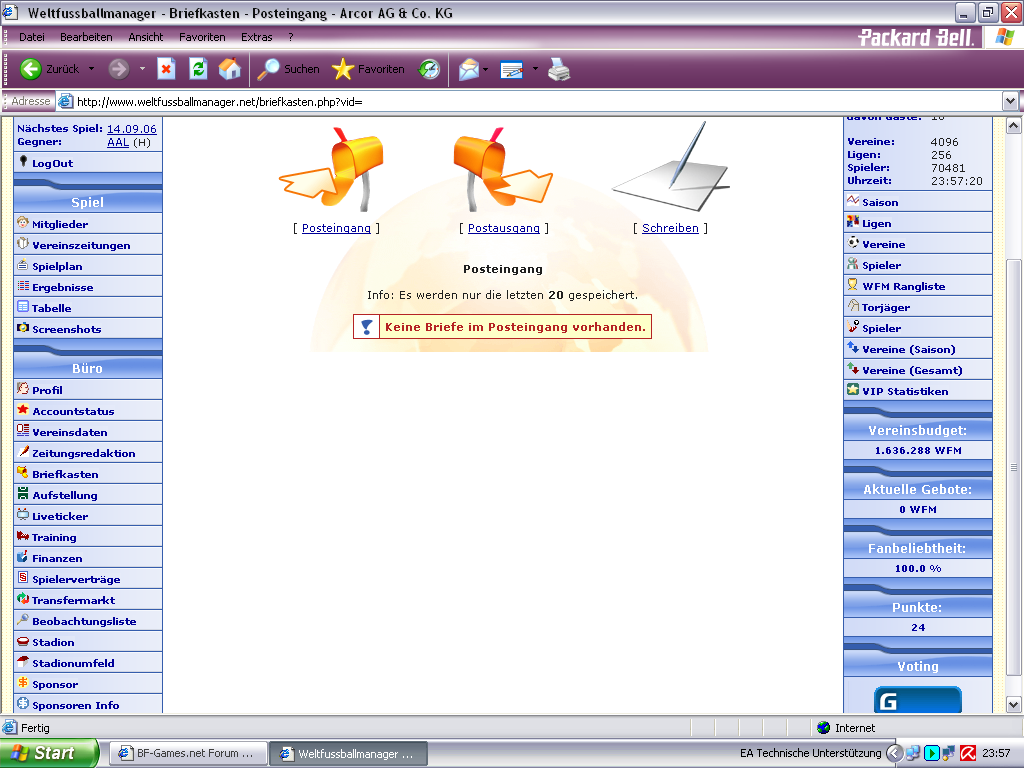
Task: Click the Windows Start button
Action: 49,753
